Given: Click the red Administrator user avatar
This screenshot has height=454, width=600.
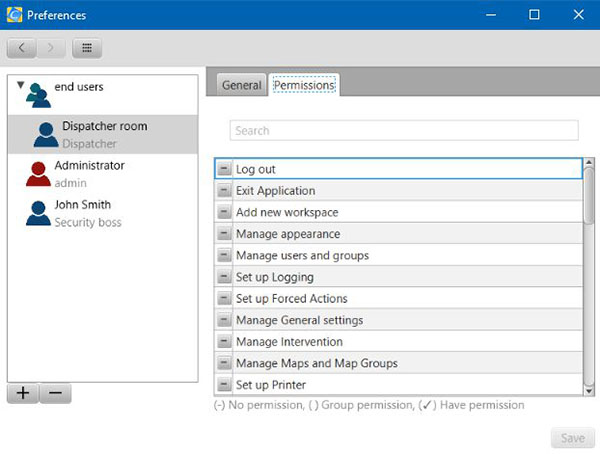Looking at the screenshot, I should [38, 174].
